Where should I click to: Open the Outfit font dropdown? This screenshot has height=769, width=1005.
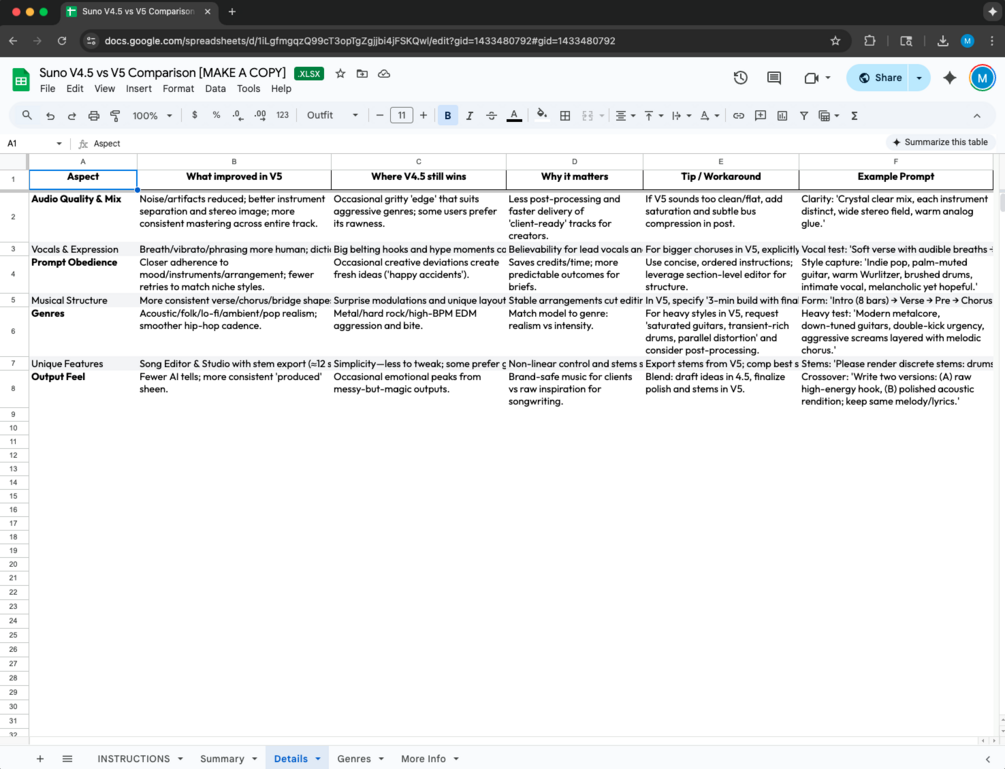[332, 115]
